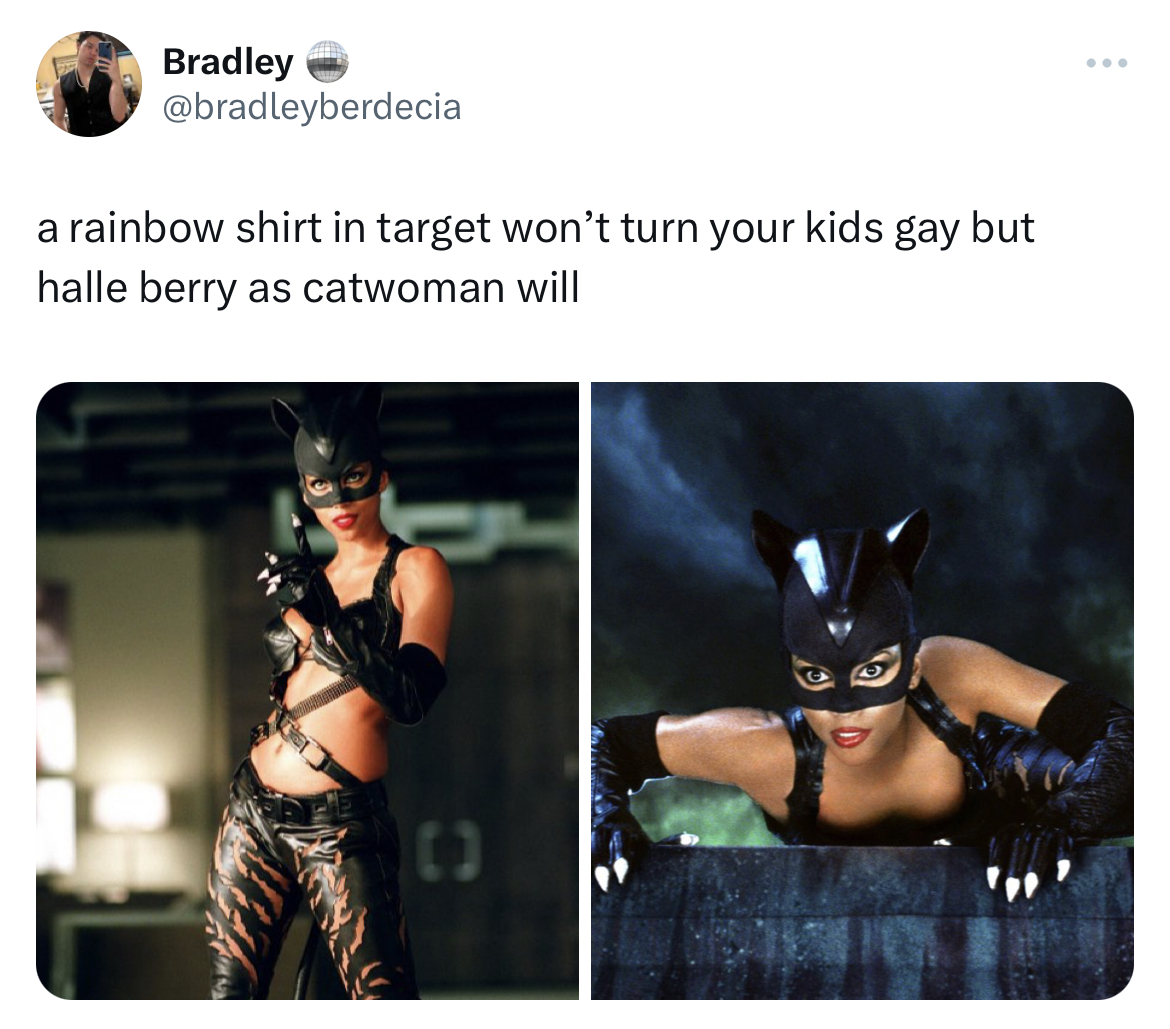Click the second line 'halle berry as catwoman will'
The width and height of the screenshot is (1170, 1029).
coord(308,288)
